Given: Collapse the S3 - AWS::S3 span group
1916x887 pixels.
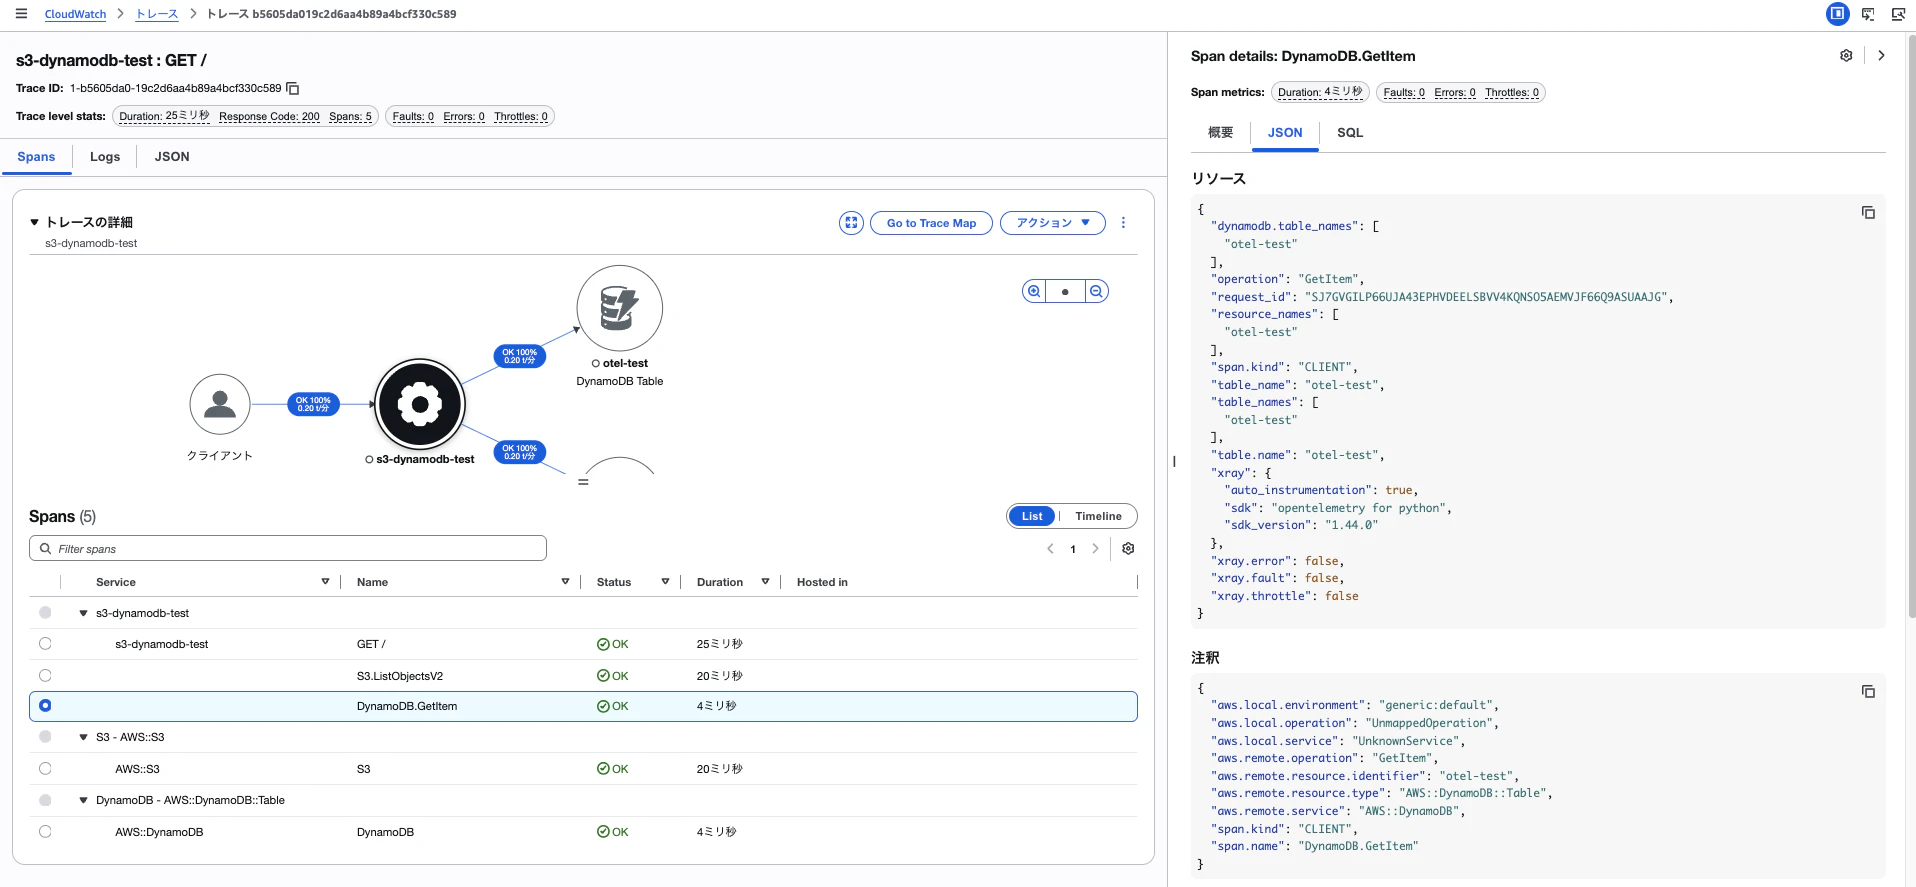Looking at the screenshot, I should [84, 738].
